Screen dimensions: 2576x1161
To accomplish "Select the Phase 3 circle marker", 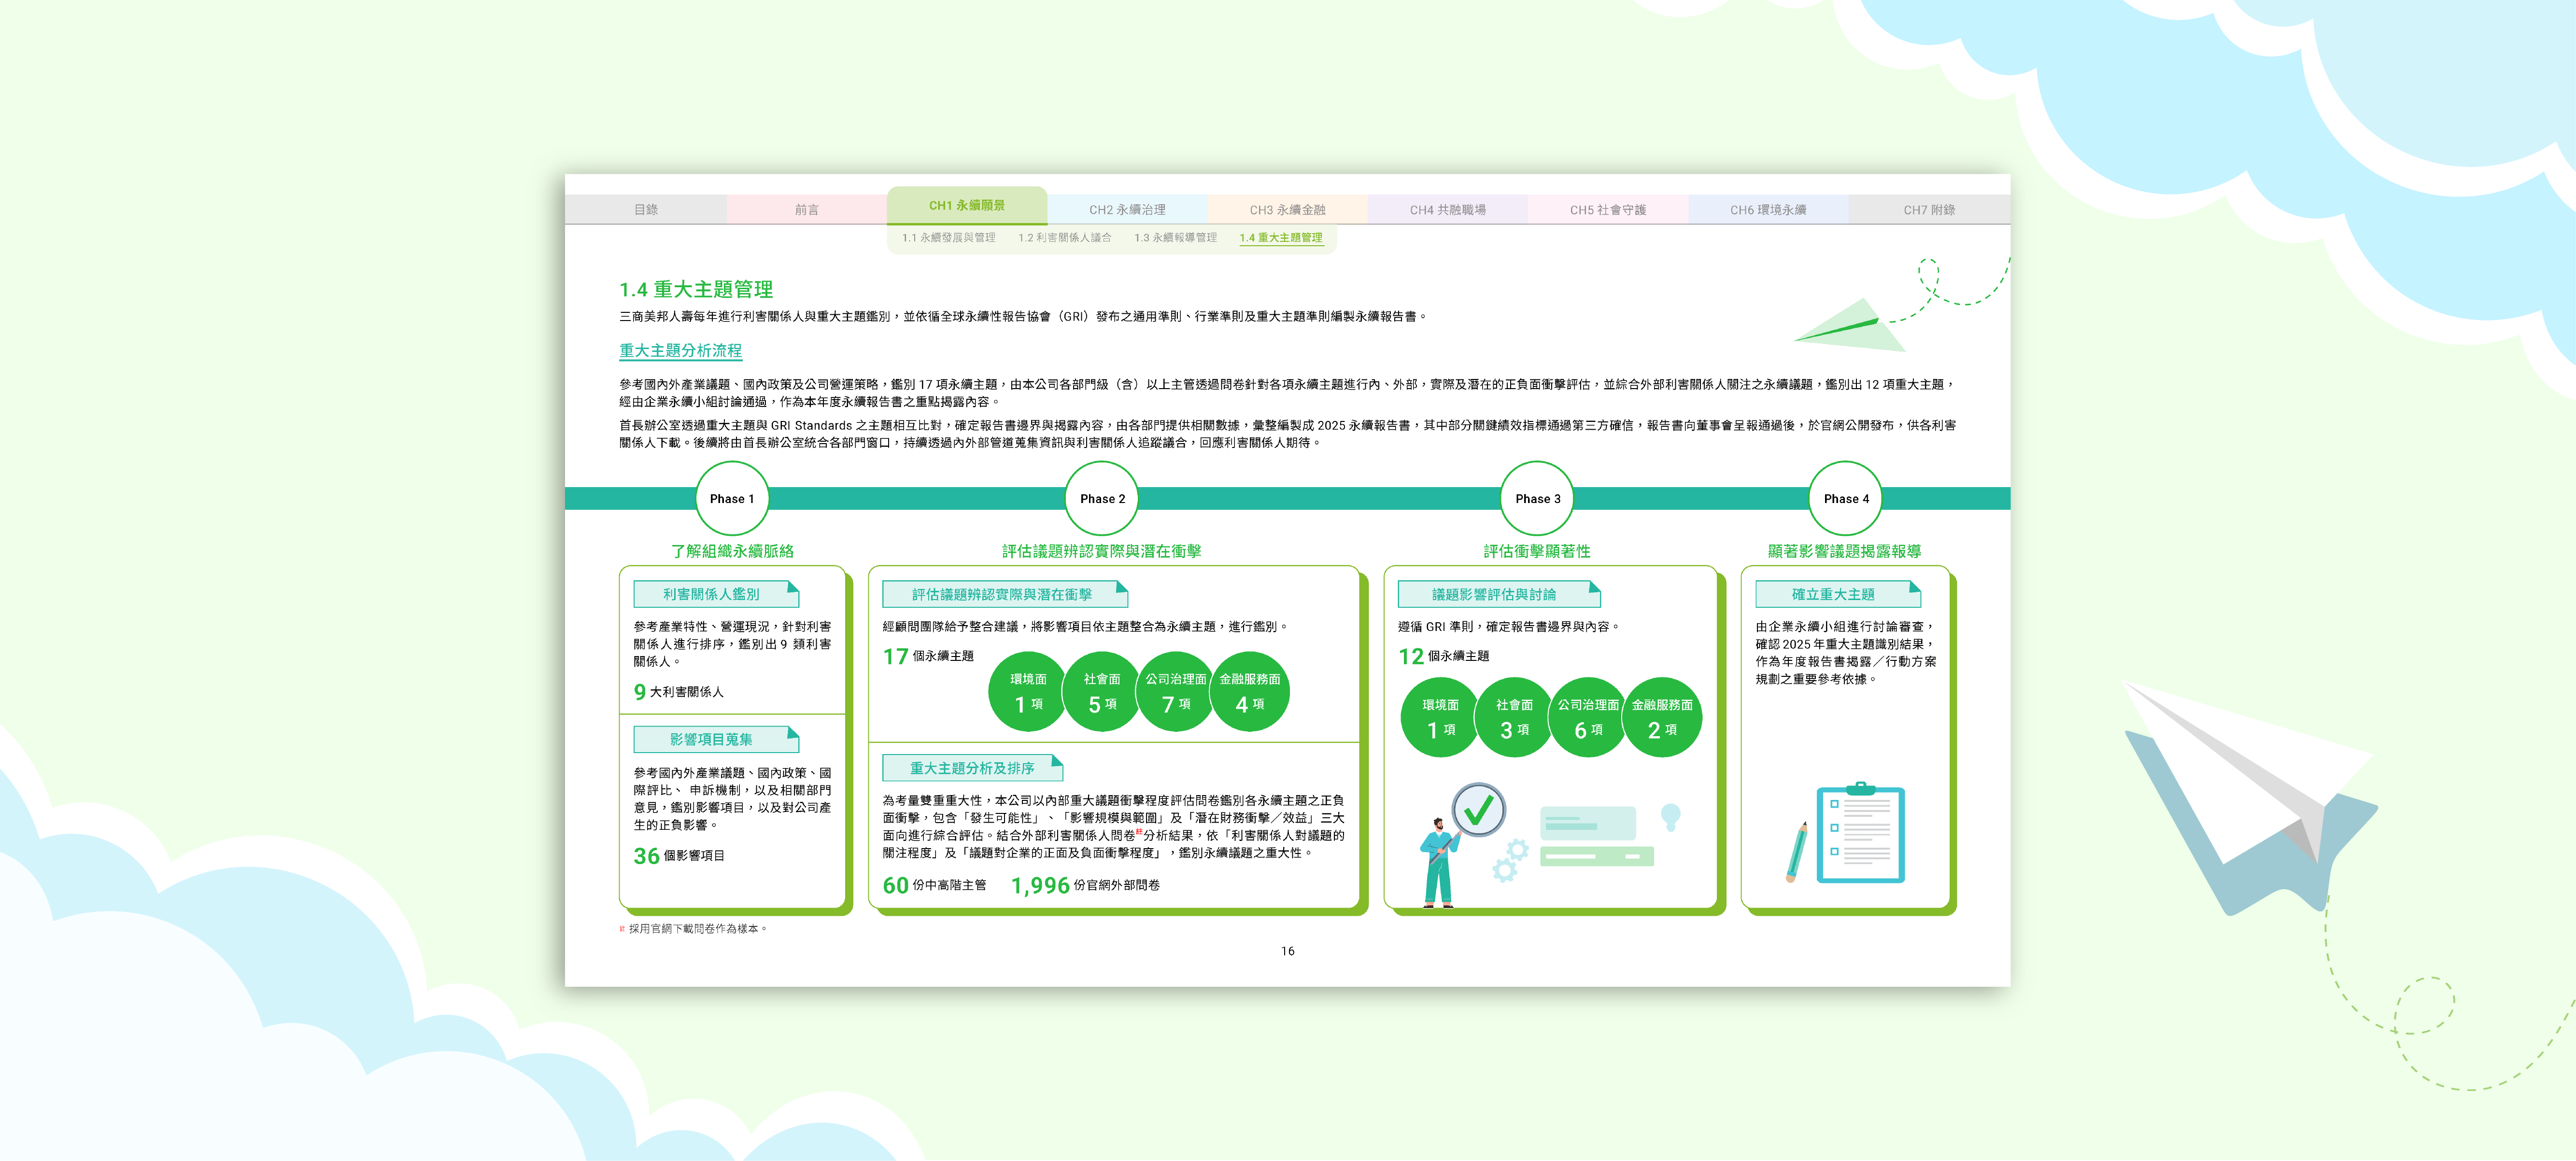I will click(1537, 498).
